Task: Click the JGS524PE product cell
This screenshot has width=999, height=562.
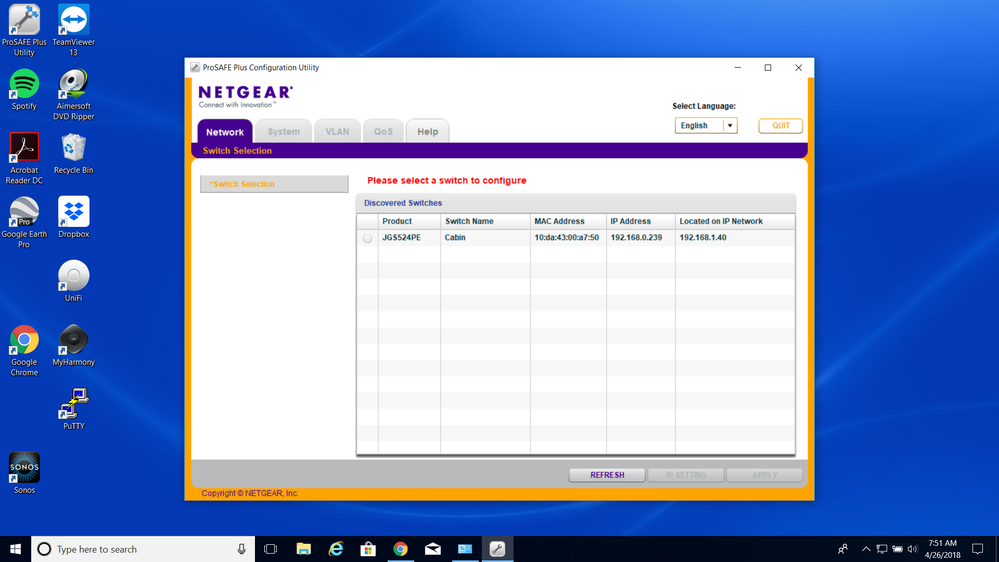Action: point(409,238)
